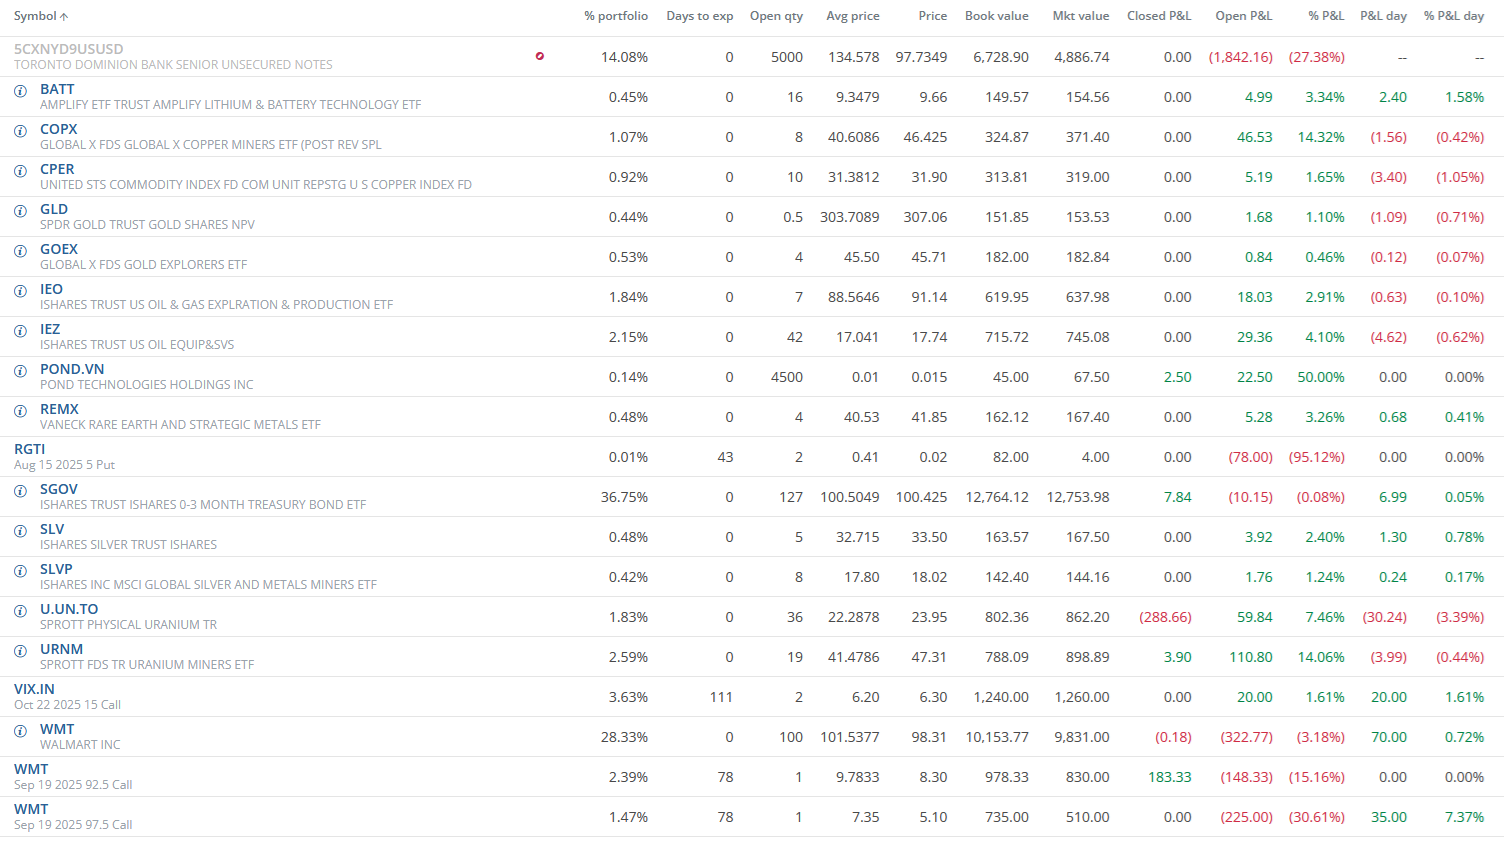Click info icon next to GOEX

point(20,251)
